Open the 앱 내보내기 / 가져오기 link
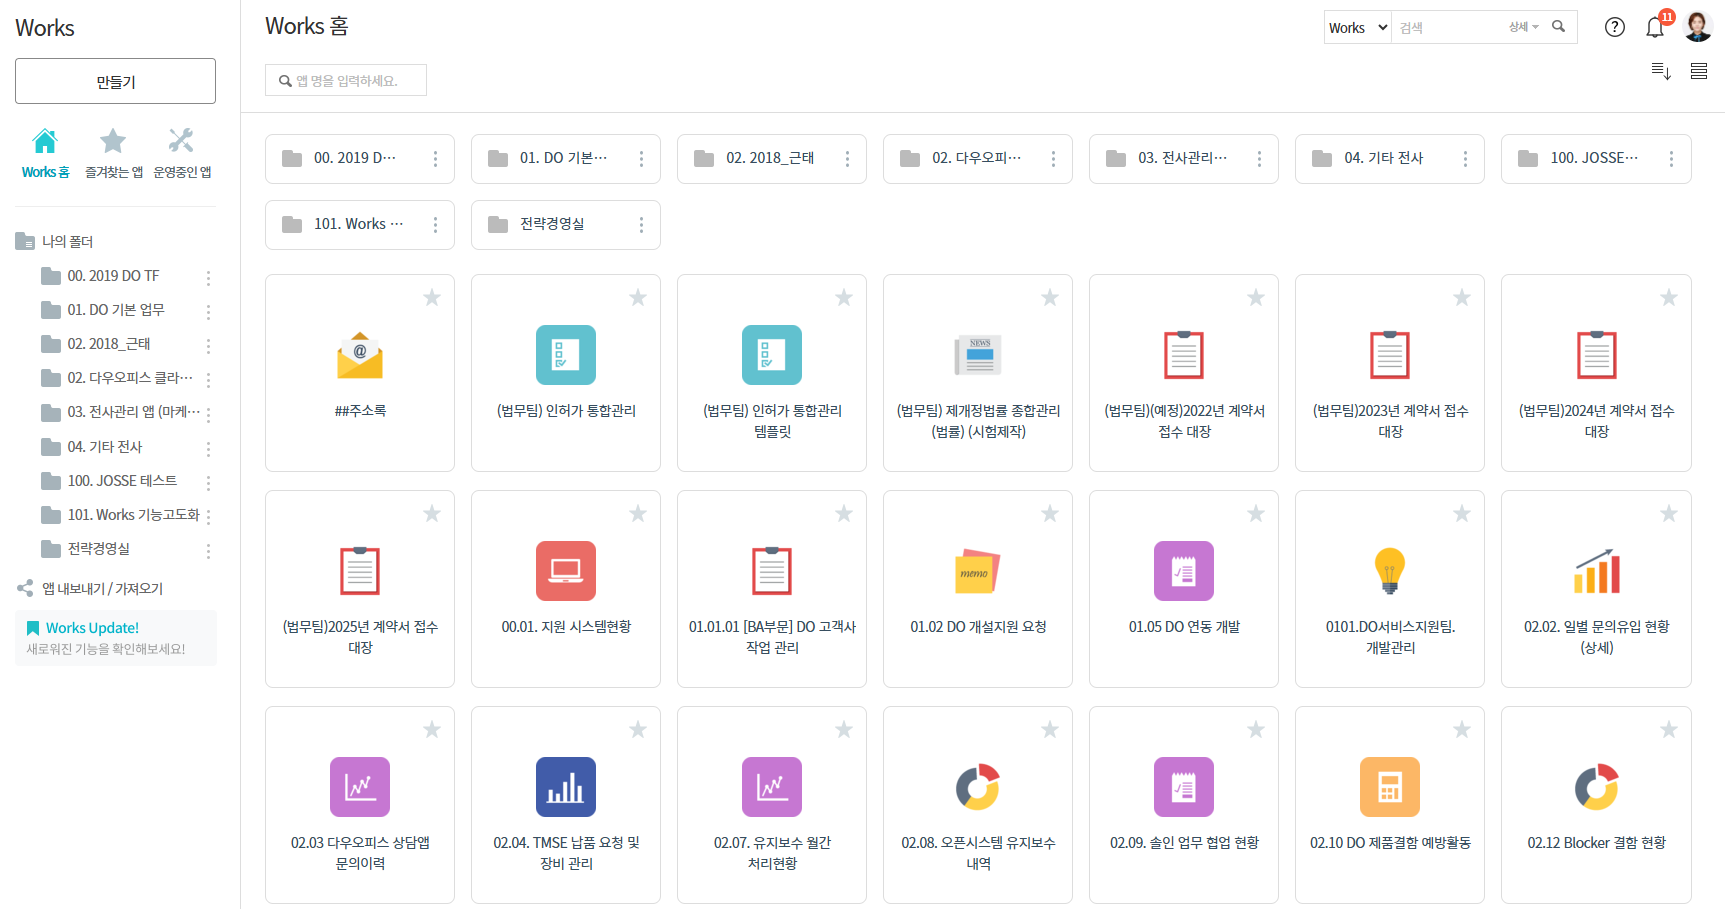The width and height of the screenshot is (1725, 909). click(x=101, y=589)
